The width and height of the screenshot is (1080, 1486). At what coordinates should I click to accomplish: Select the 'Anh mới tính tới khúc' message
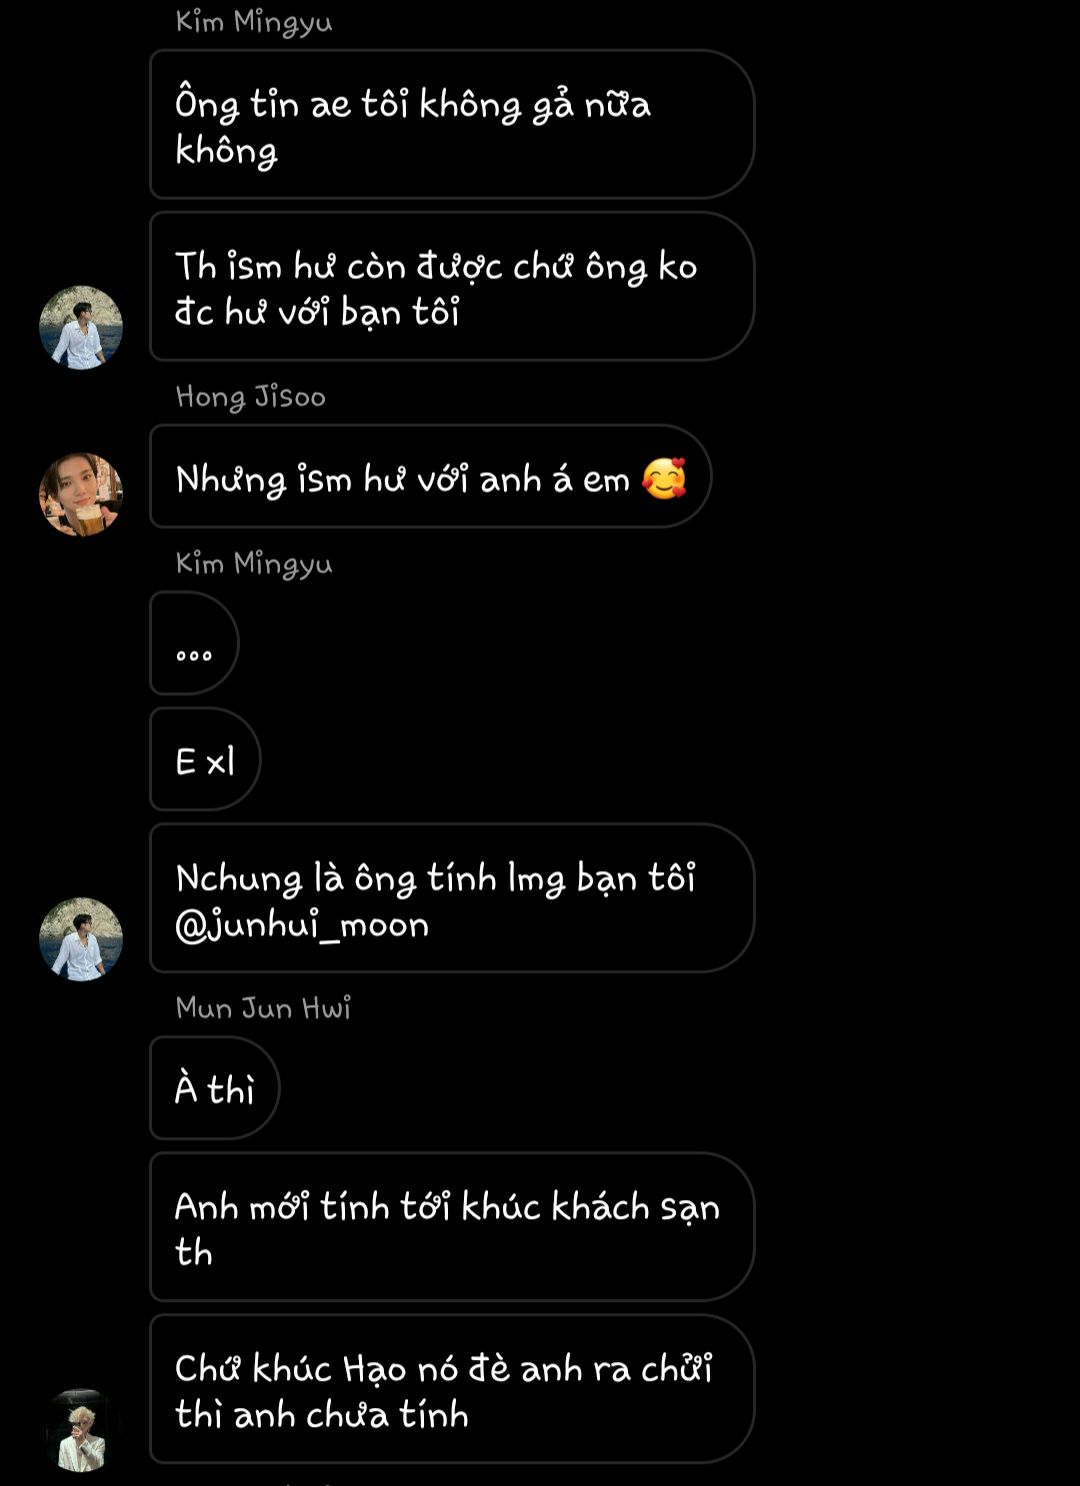452,1227
